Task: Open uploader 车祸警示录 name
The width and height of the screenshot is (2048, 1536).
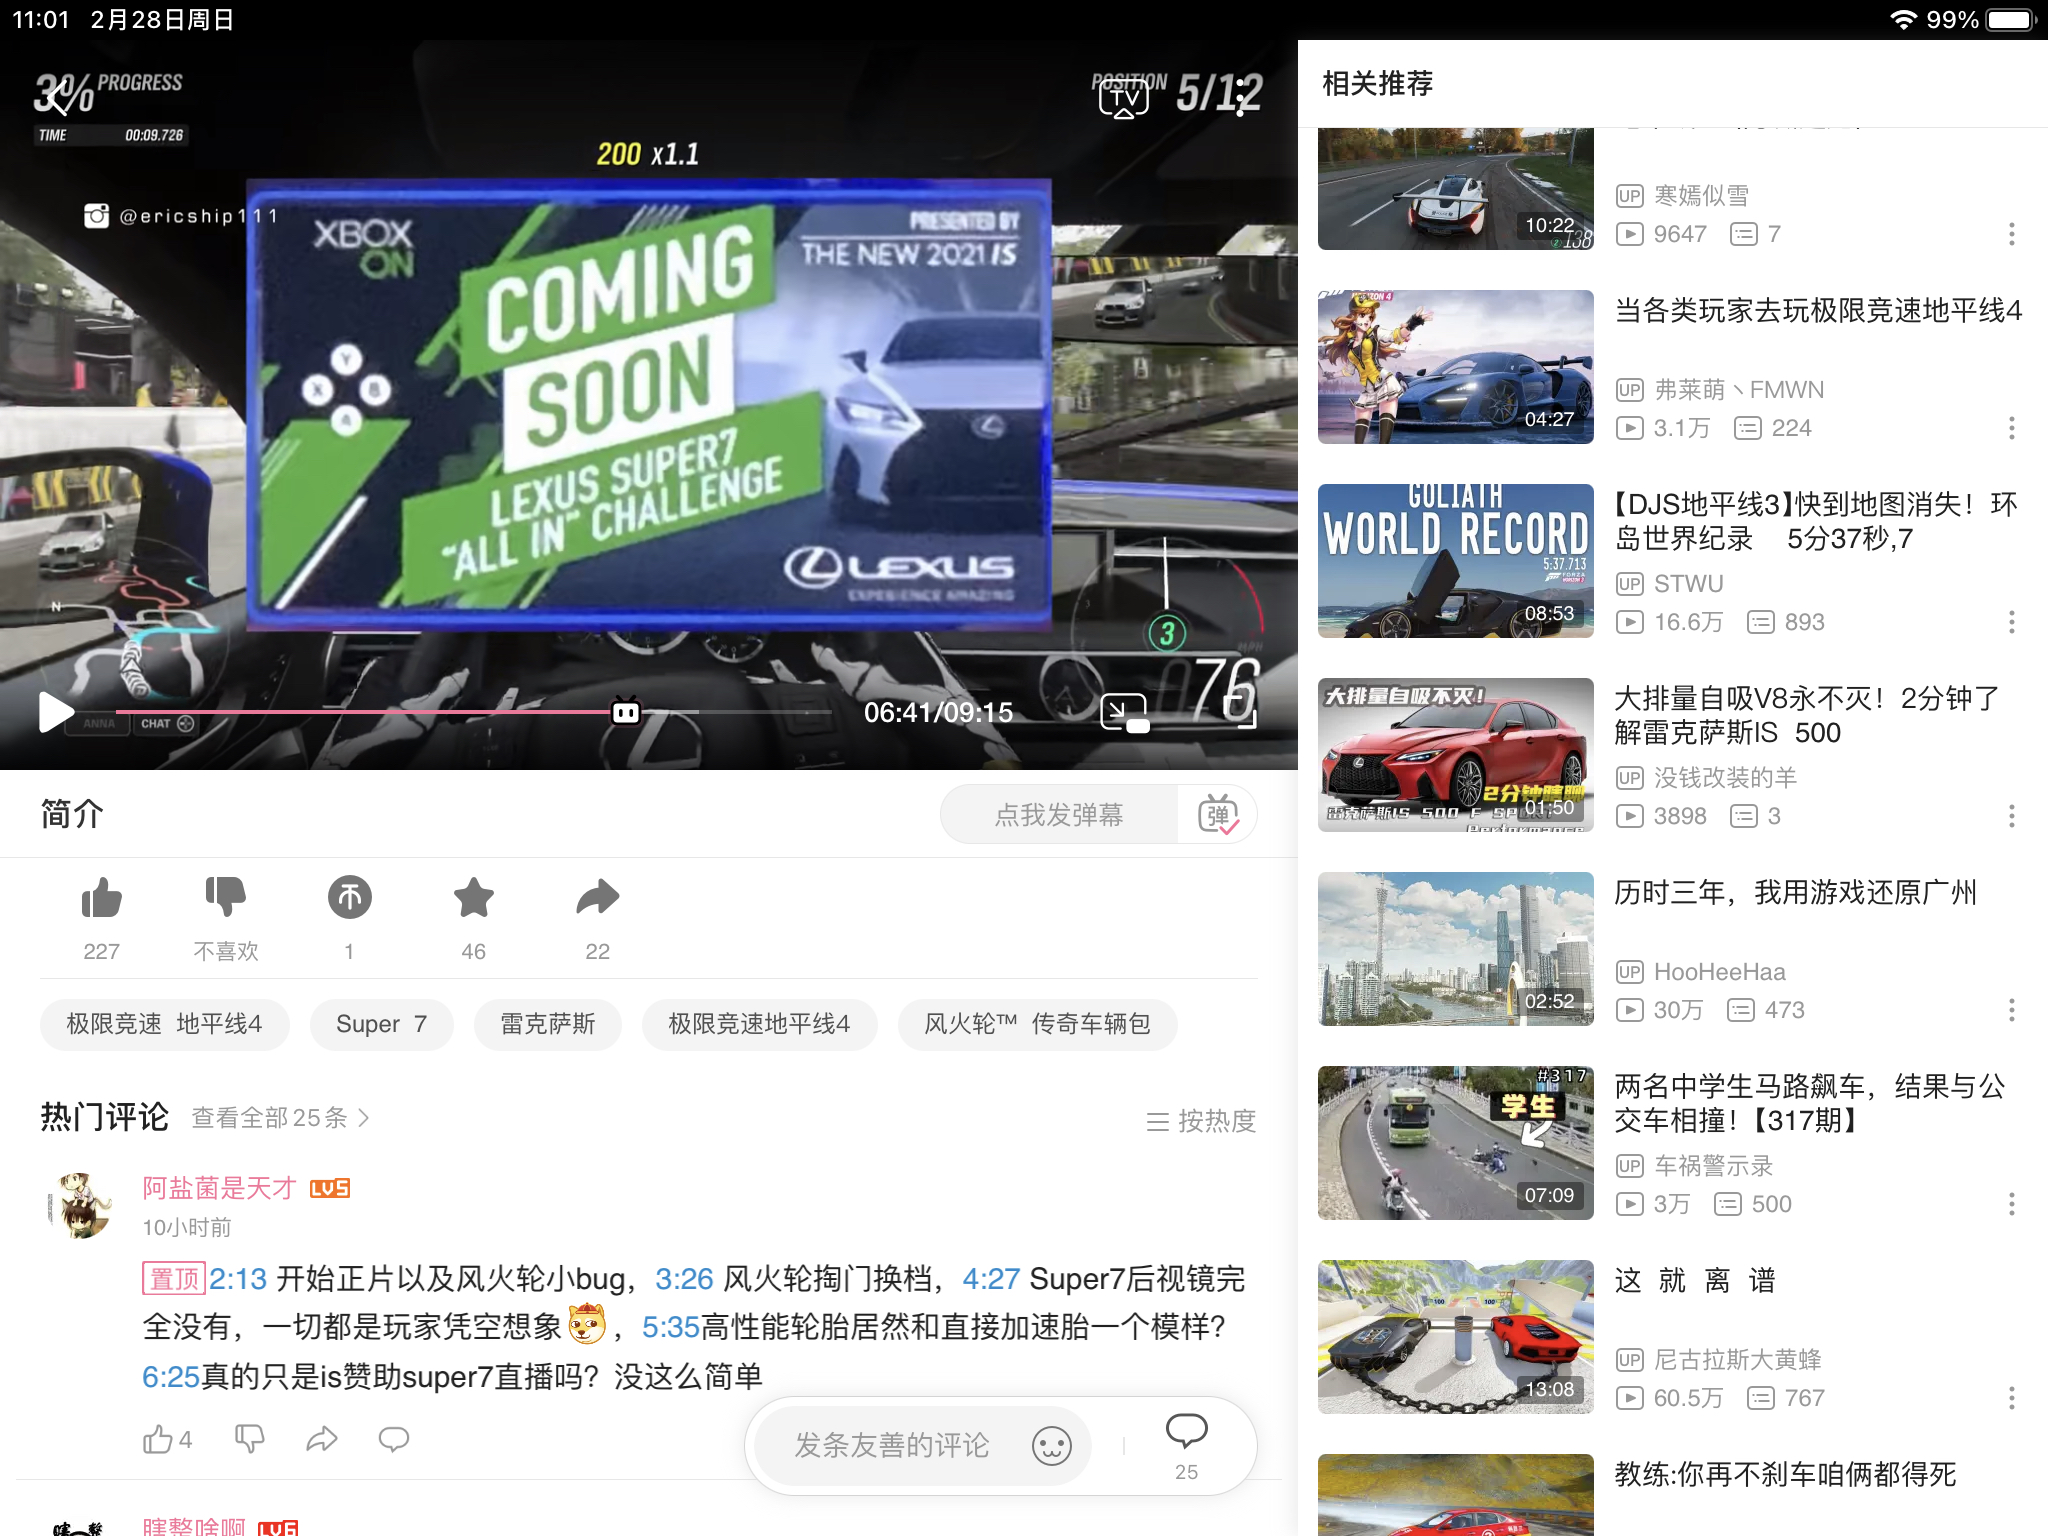Action: pyautogui.click(x=1713, y=1166)
